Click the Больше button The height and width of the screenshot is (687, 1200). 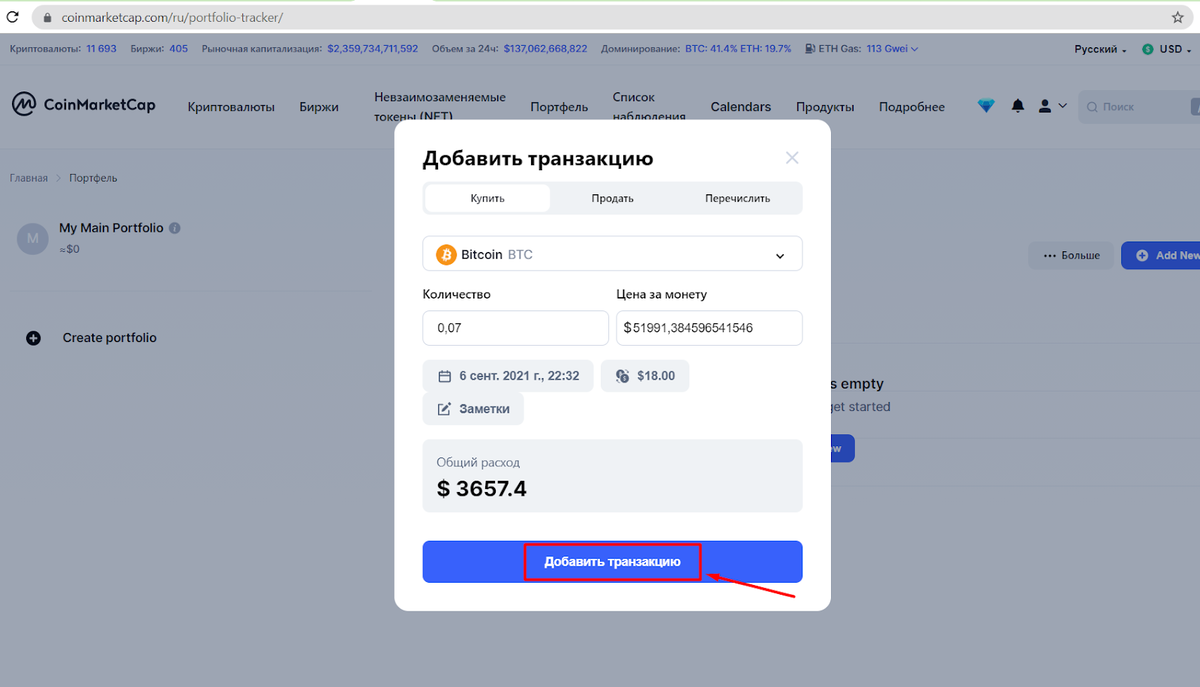point(1071,255)
